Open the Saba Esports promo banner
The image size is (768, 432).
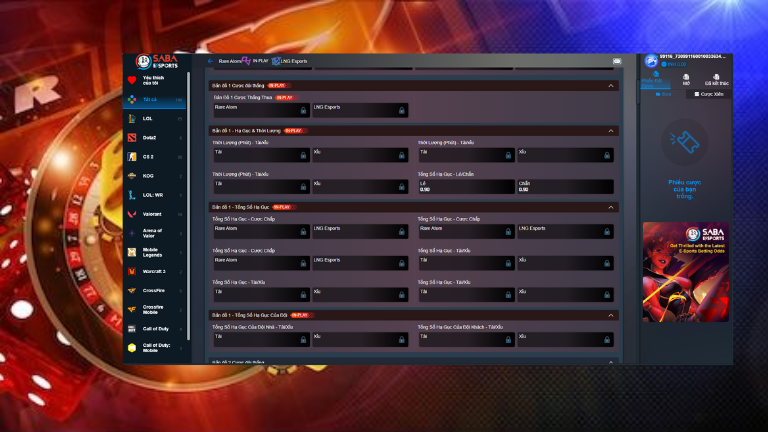pos(686,272)
